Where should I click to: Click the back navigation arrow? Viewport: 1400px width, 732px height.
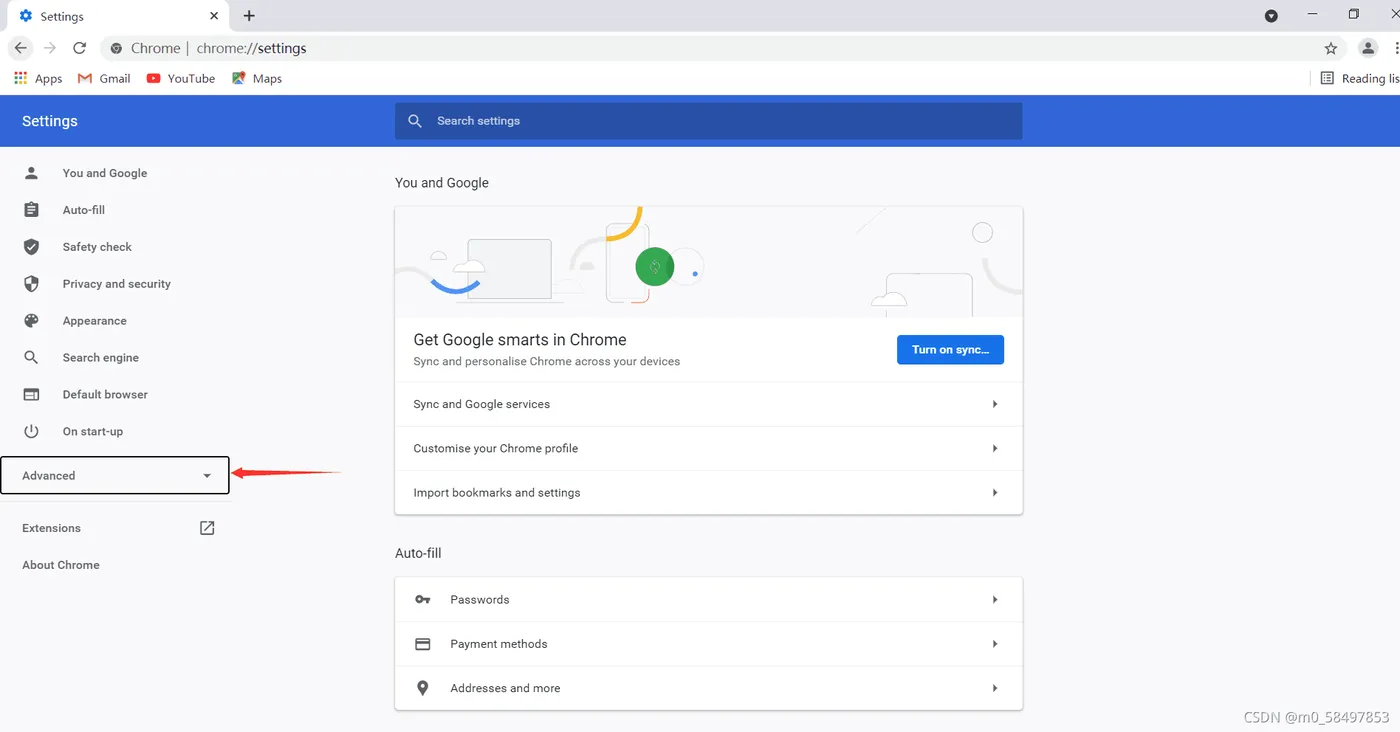point(21,48)
